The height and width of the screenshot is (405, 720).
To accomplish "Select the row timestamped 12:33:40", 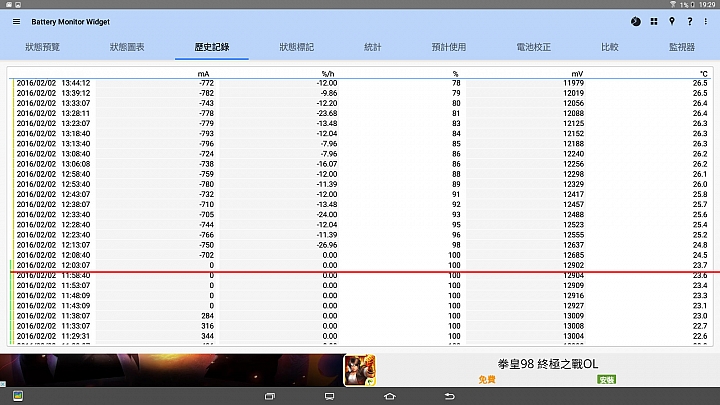I will 360,214.
